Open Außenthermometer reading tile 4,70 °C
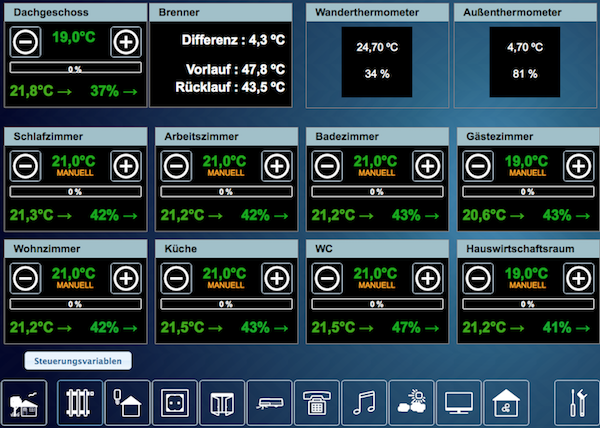This screenshot has width=600, height=428. (x=525, y=62)
